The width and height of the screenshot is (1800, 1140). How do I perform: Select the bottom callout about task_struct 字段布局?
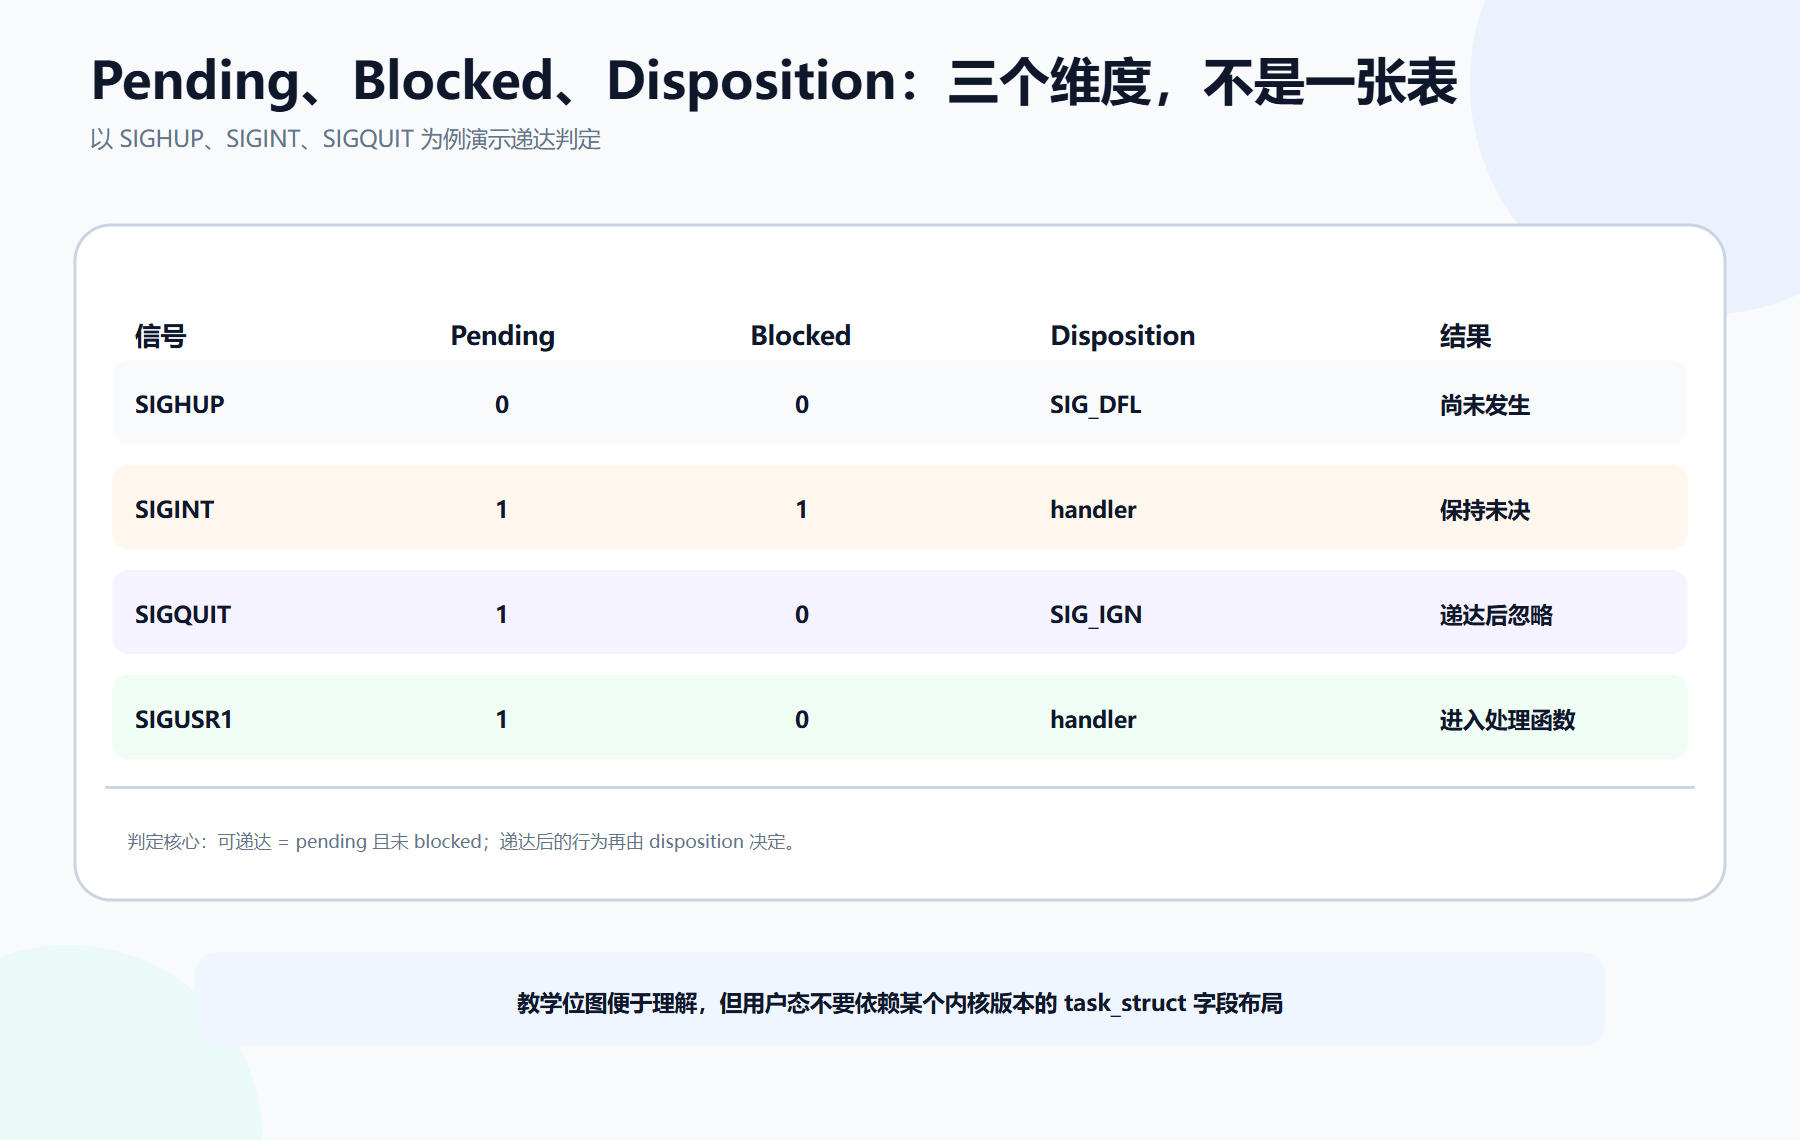pos(900,1000)
